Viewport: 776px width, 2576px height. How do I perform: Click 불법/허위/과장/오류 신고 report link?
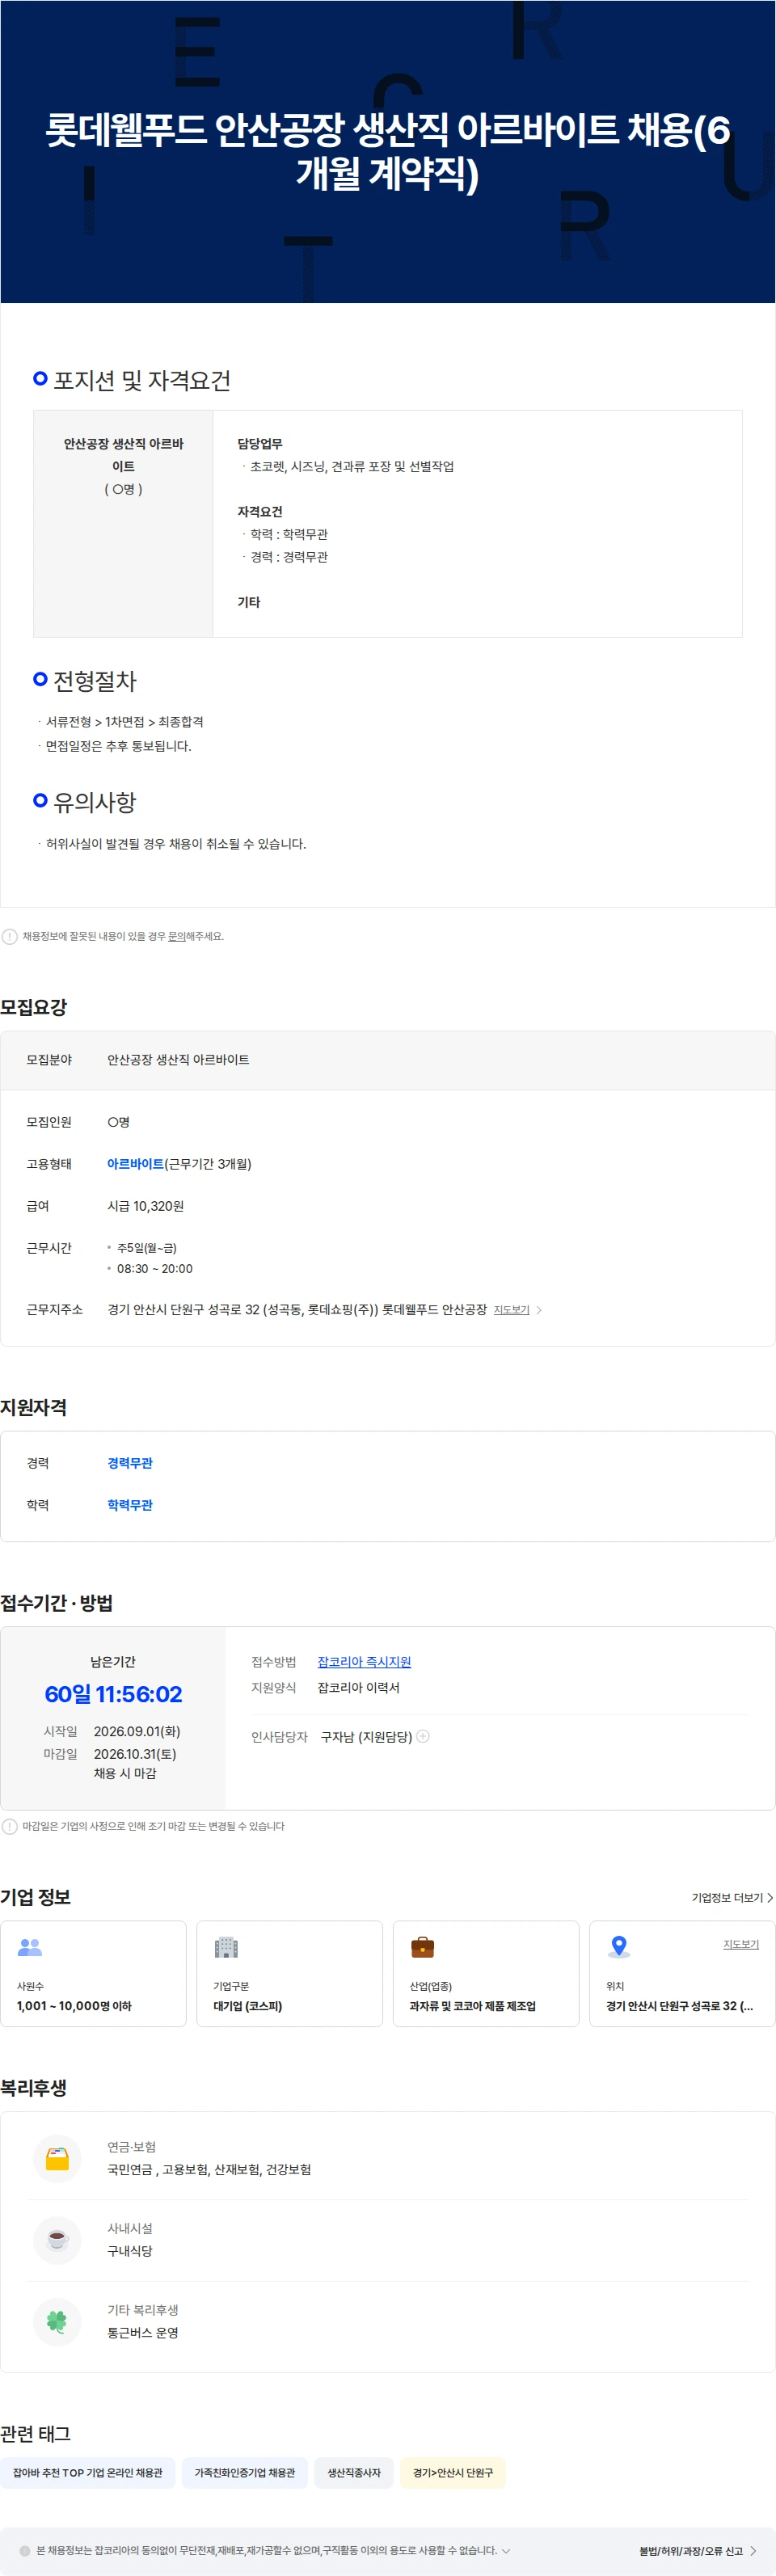698,2551
